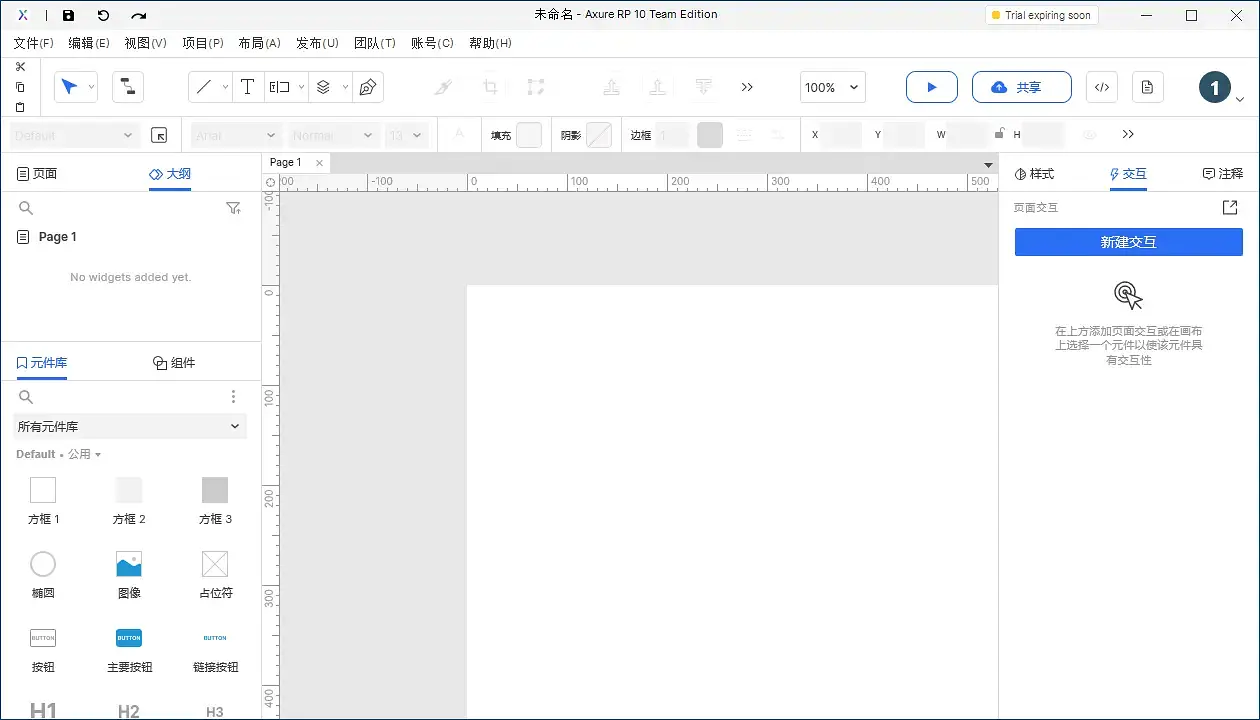This screenshot has width=1260, height=720.
Task: Open the code export view icon
Action: (x=1101, y=87)
